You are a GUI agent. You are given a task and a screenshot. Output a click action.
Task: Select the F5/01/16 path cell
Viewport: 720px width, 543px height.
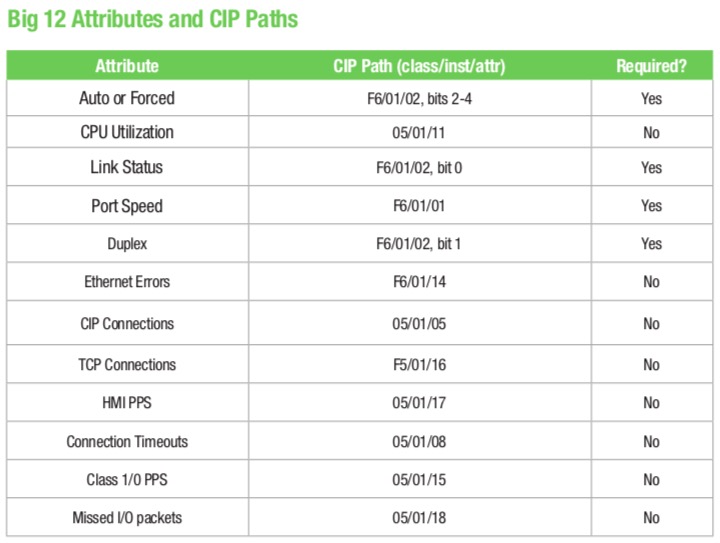419,364
